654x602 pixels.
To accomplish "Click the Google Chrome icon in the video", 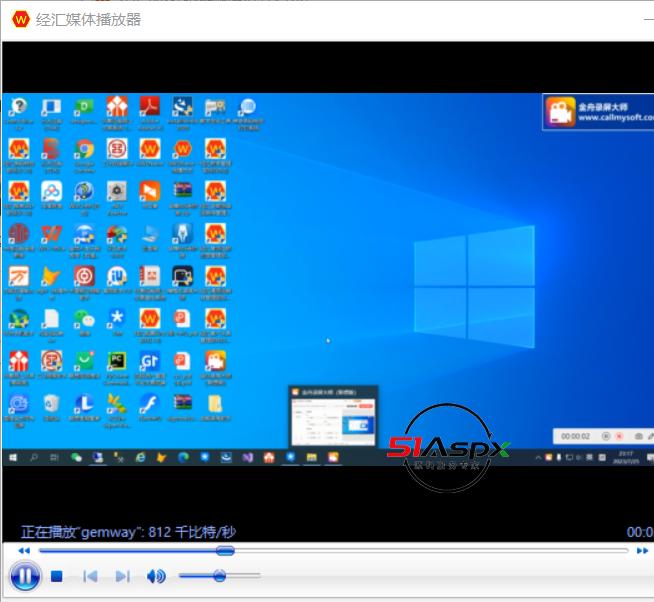I will pyautogui.click(x=84, y=149).
